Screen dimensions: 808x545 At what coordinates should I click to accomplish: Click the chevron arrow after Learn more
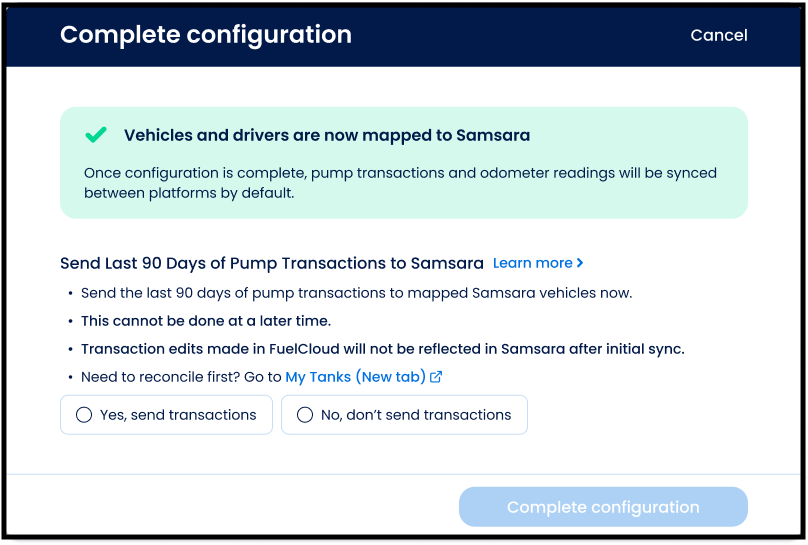[580, 263]
